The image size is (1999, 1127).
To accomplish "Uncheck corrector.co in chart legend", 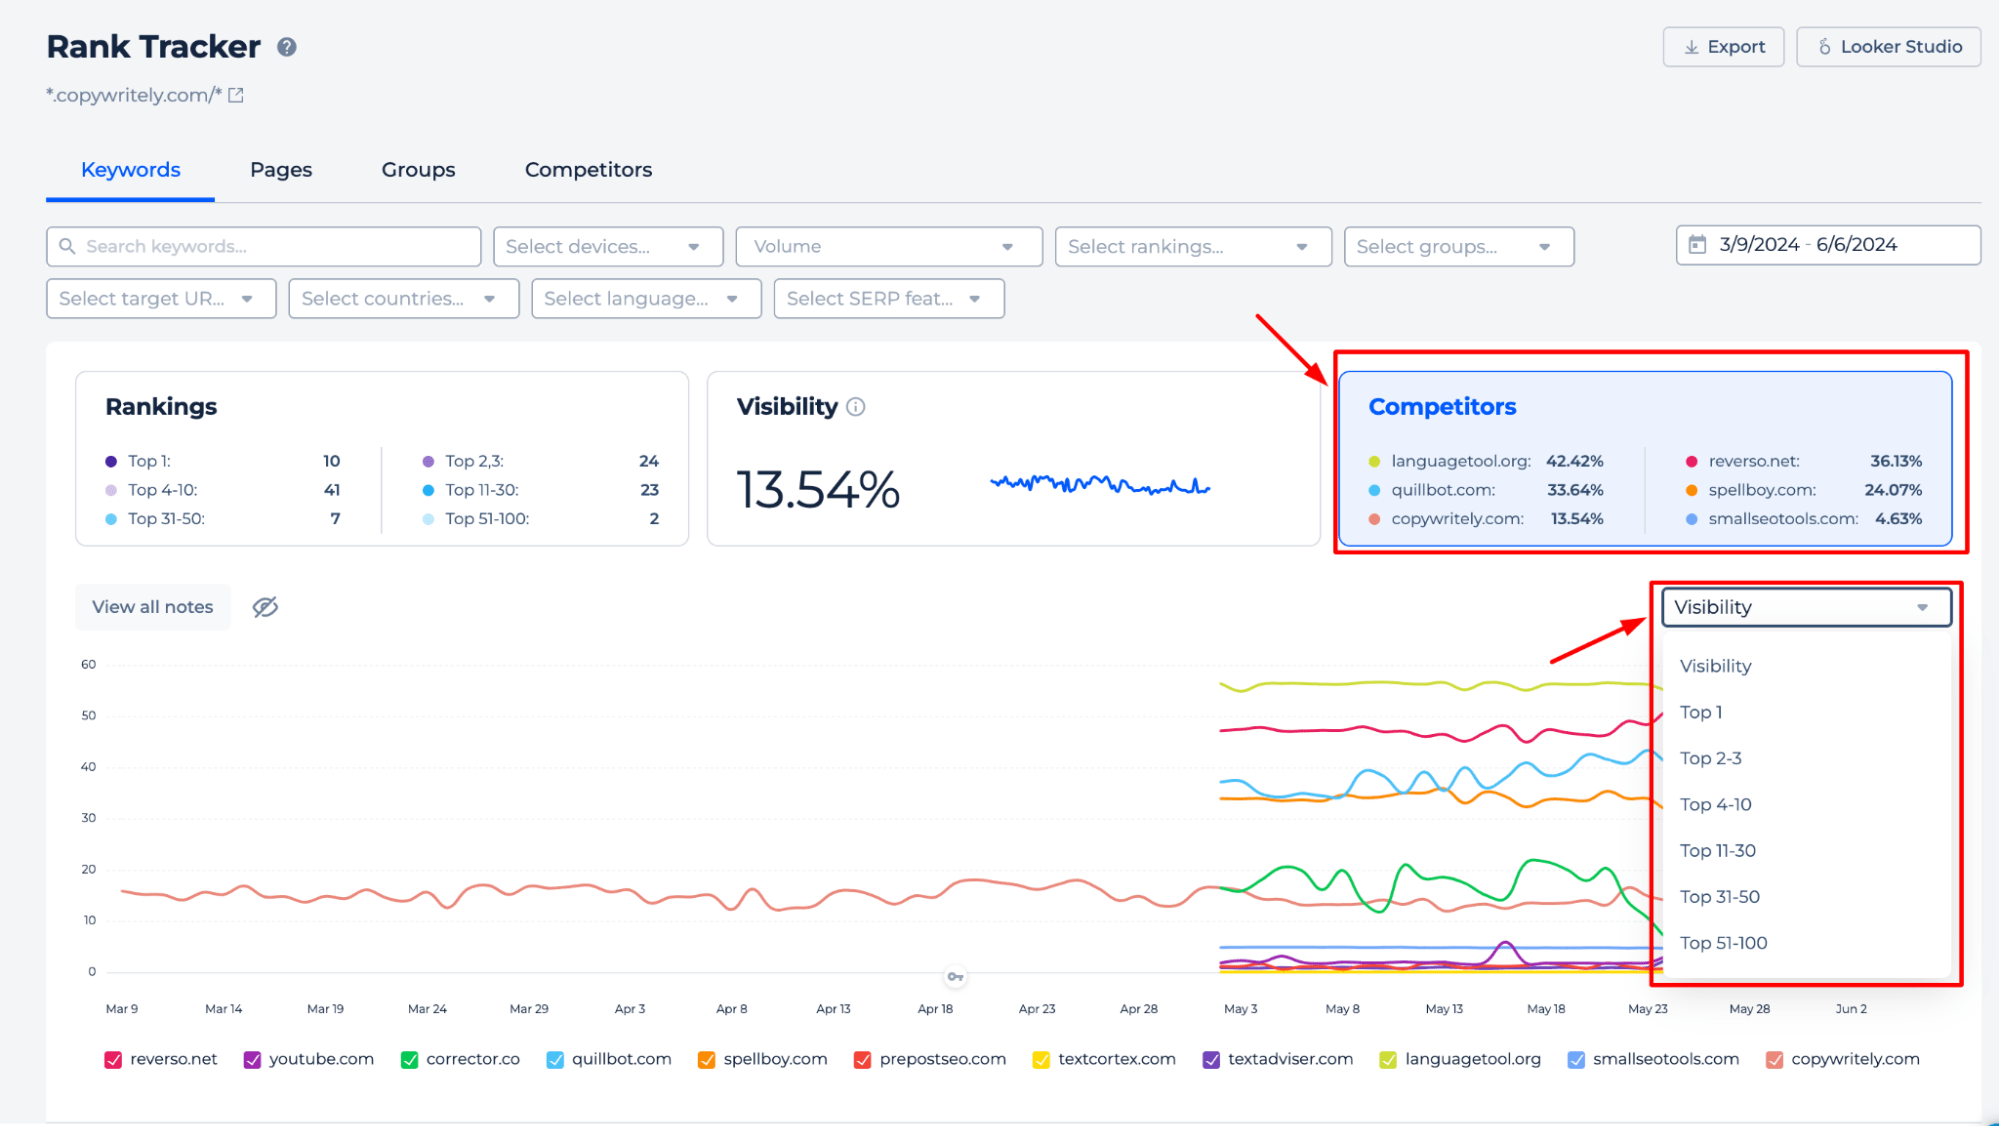I will click(409, 1060).
